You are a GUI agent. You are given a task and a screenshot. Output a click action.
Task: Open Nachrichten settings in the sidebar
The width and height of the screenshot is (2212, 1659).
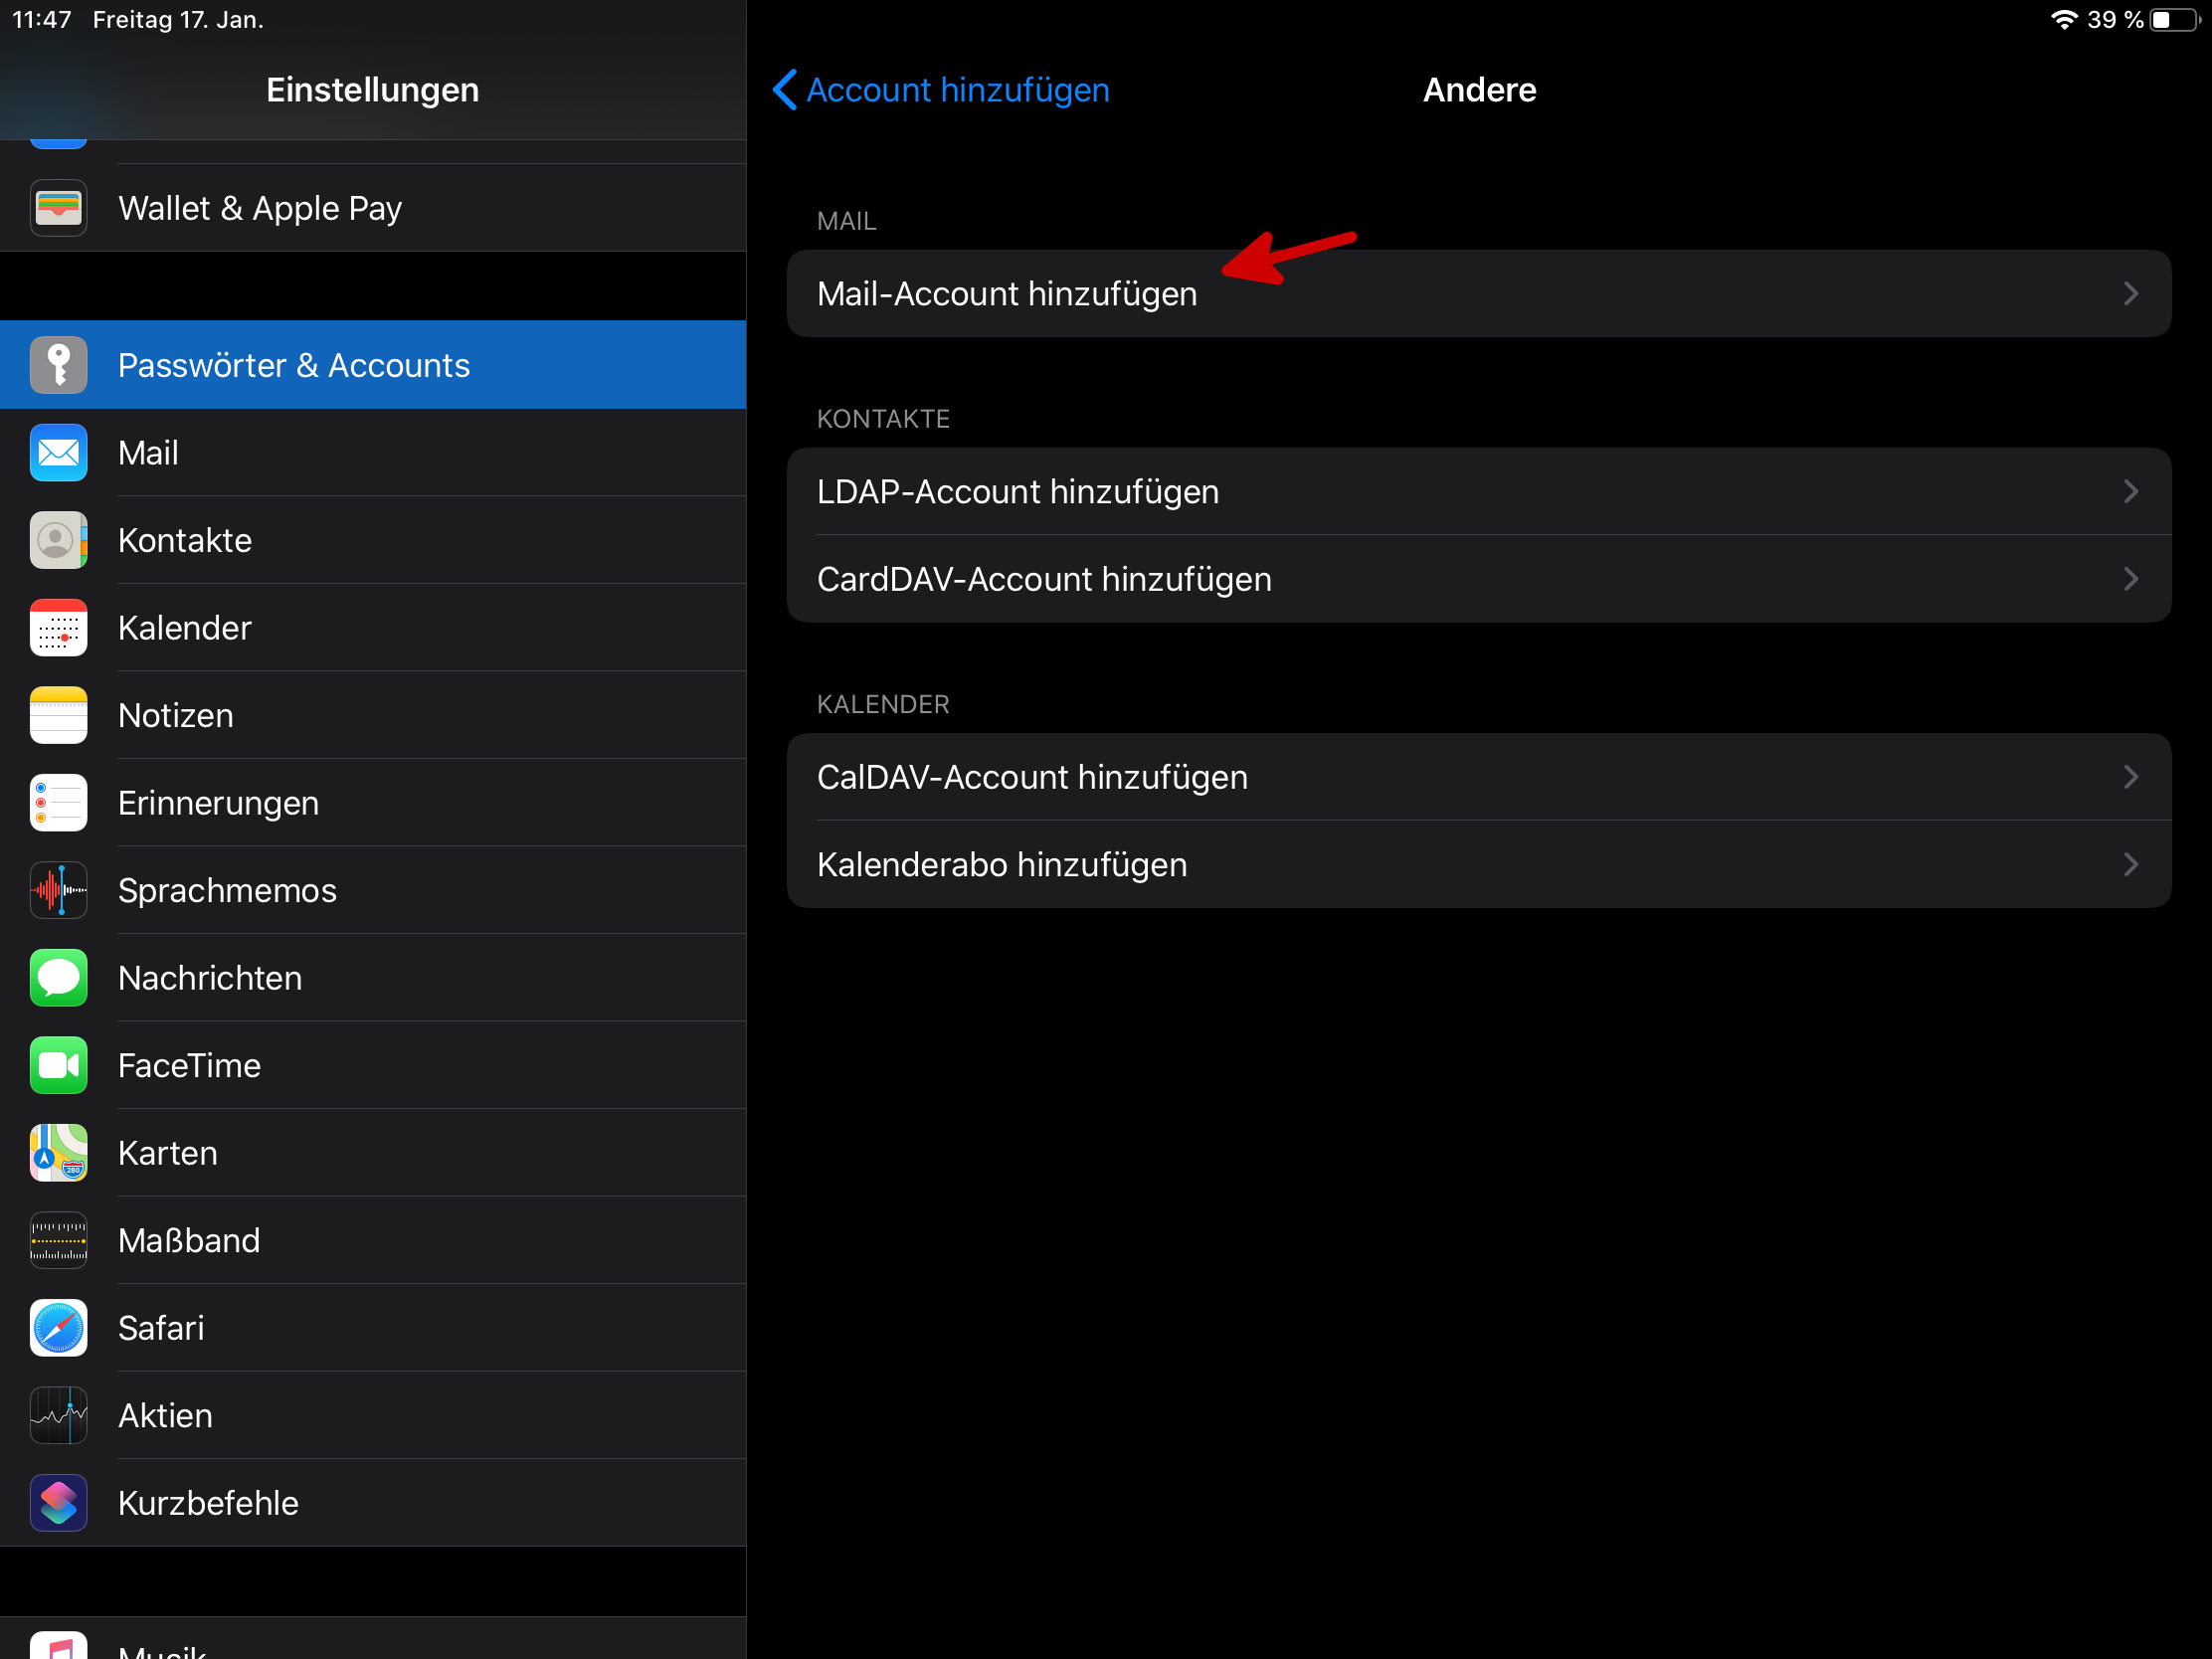(210, 978)
